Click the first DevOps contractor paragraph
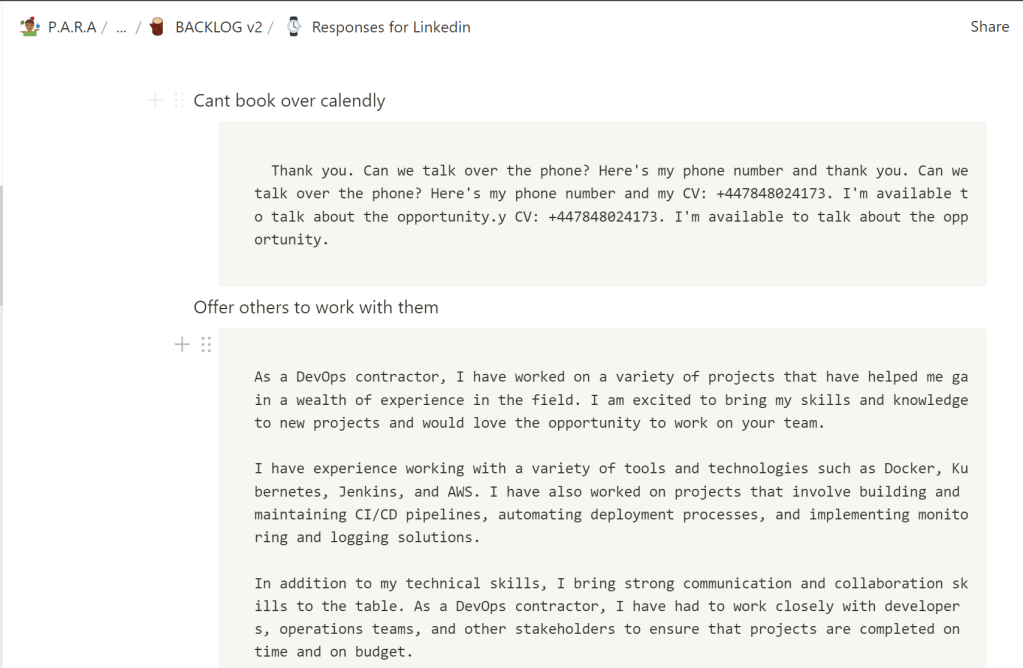Image resolution: width=1023 pixels, height=668 pixels. point(611,400)
